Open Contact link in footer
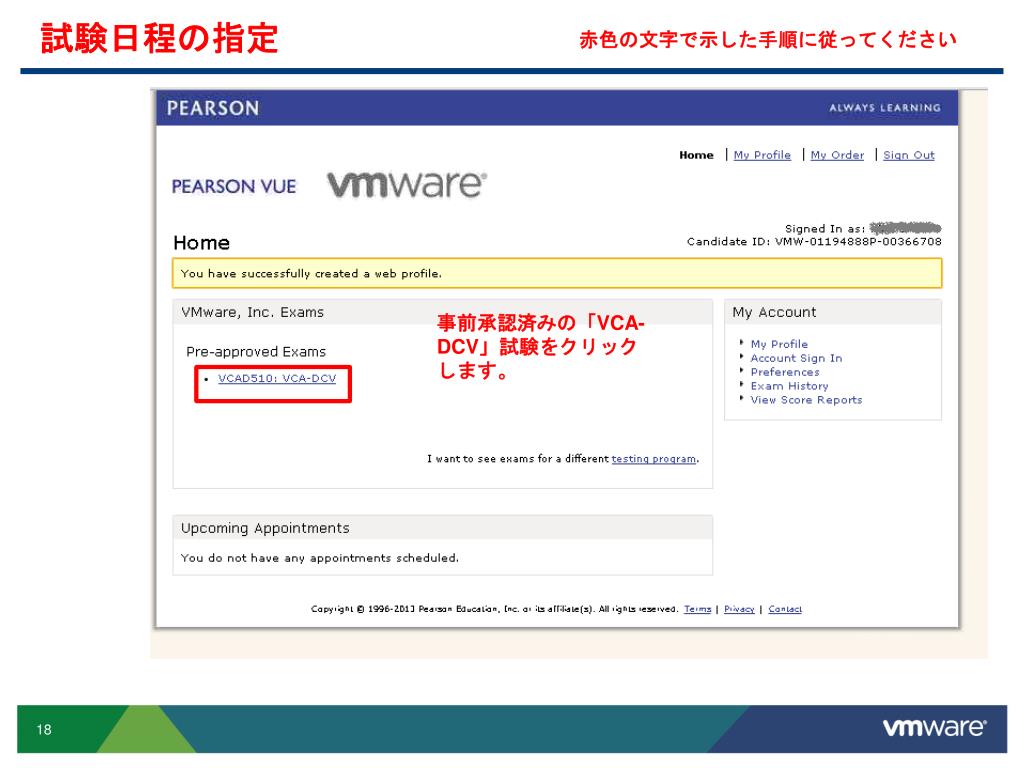The image size is (1024, 768). coord(785,609)
